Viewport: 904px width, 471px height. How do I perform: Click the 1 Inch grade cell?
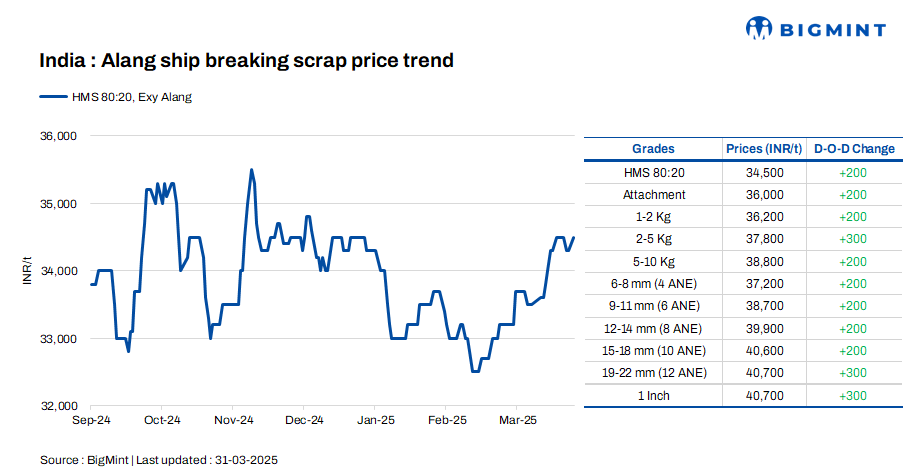point(654,396)
